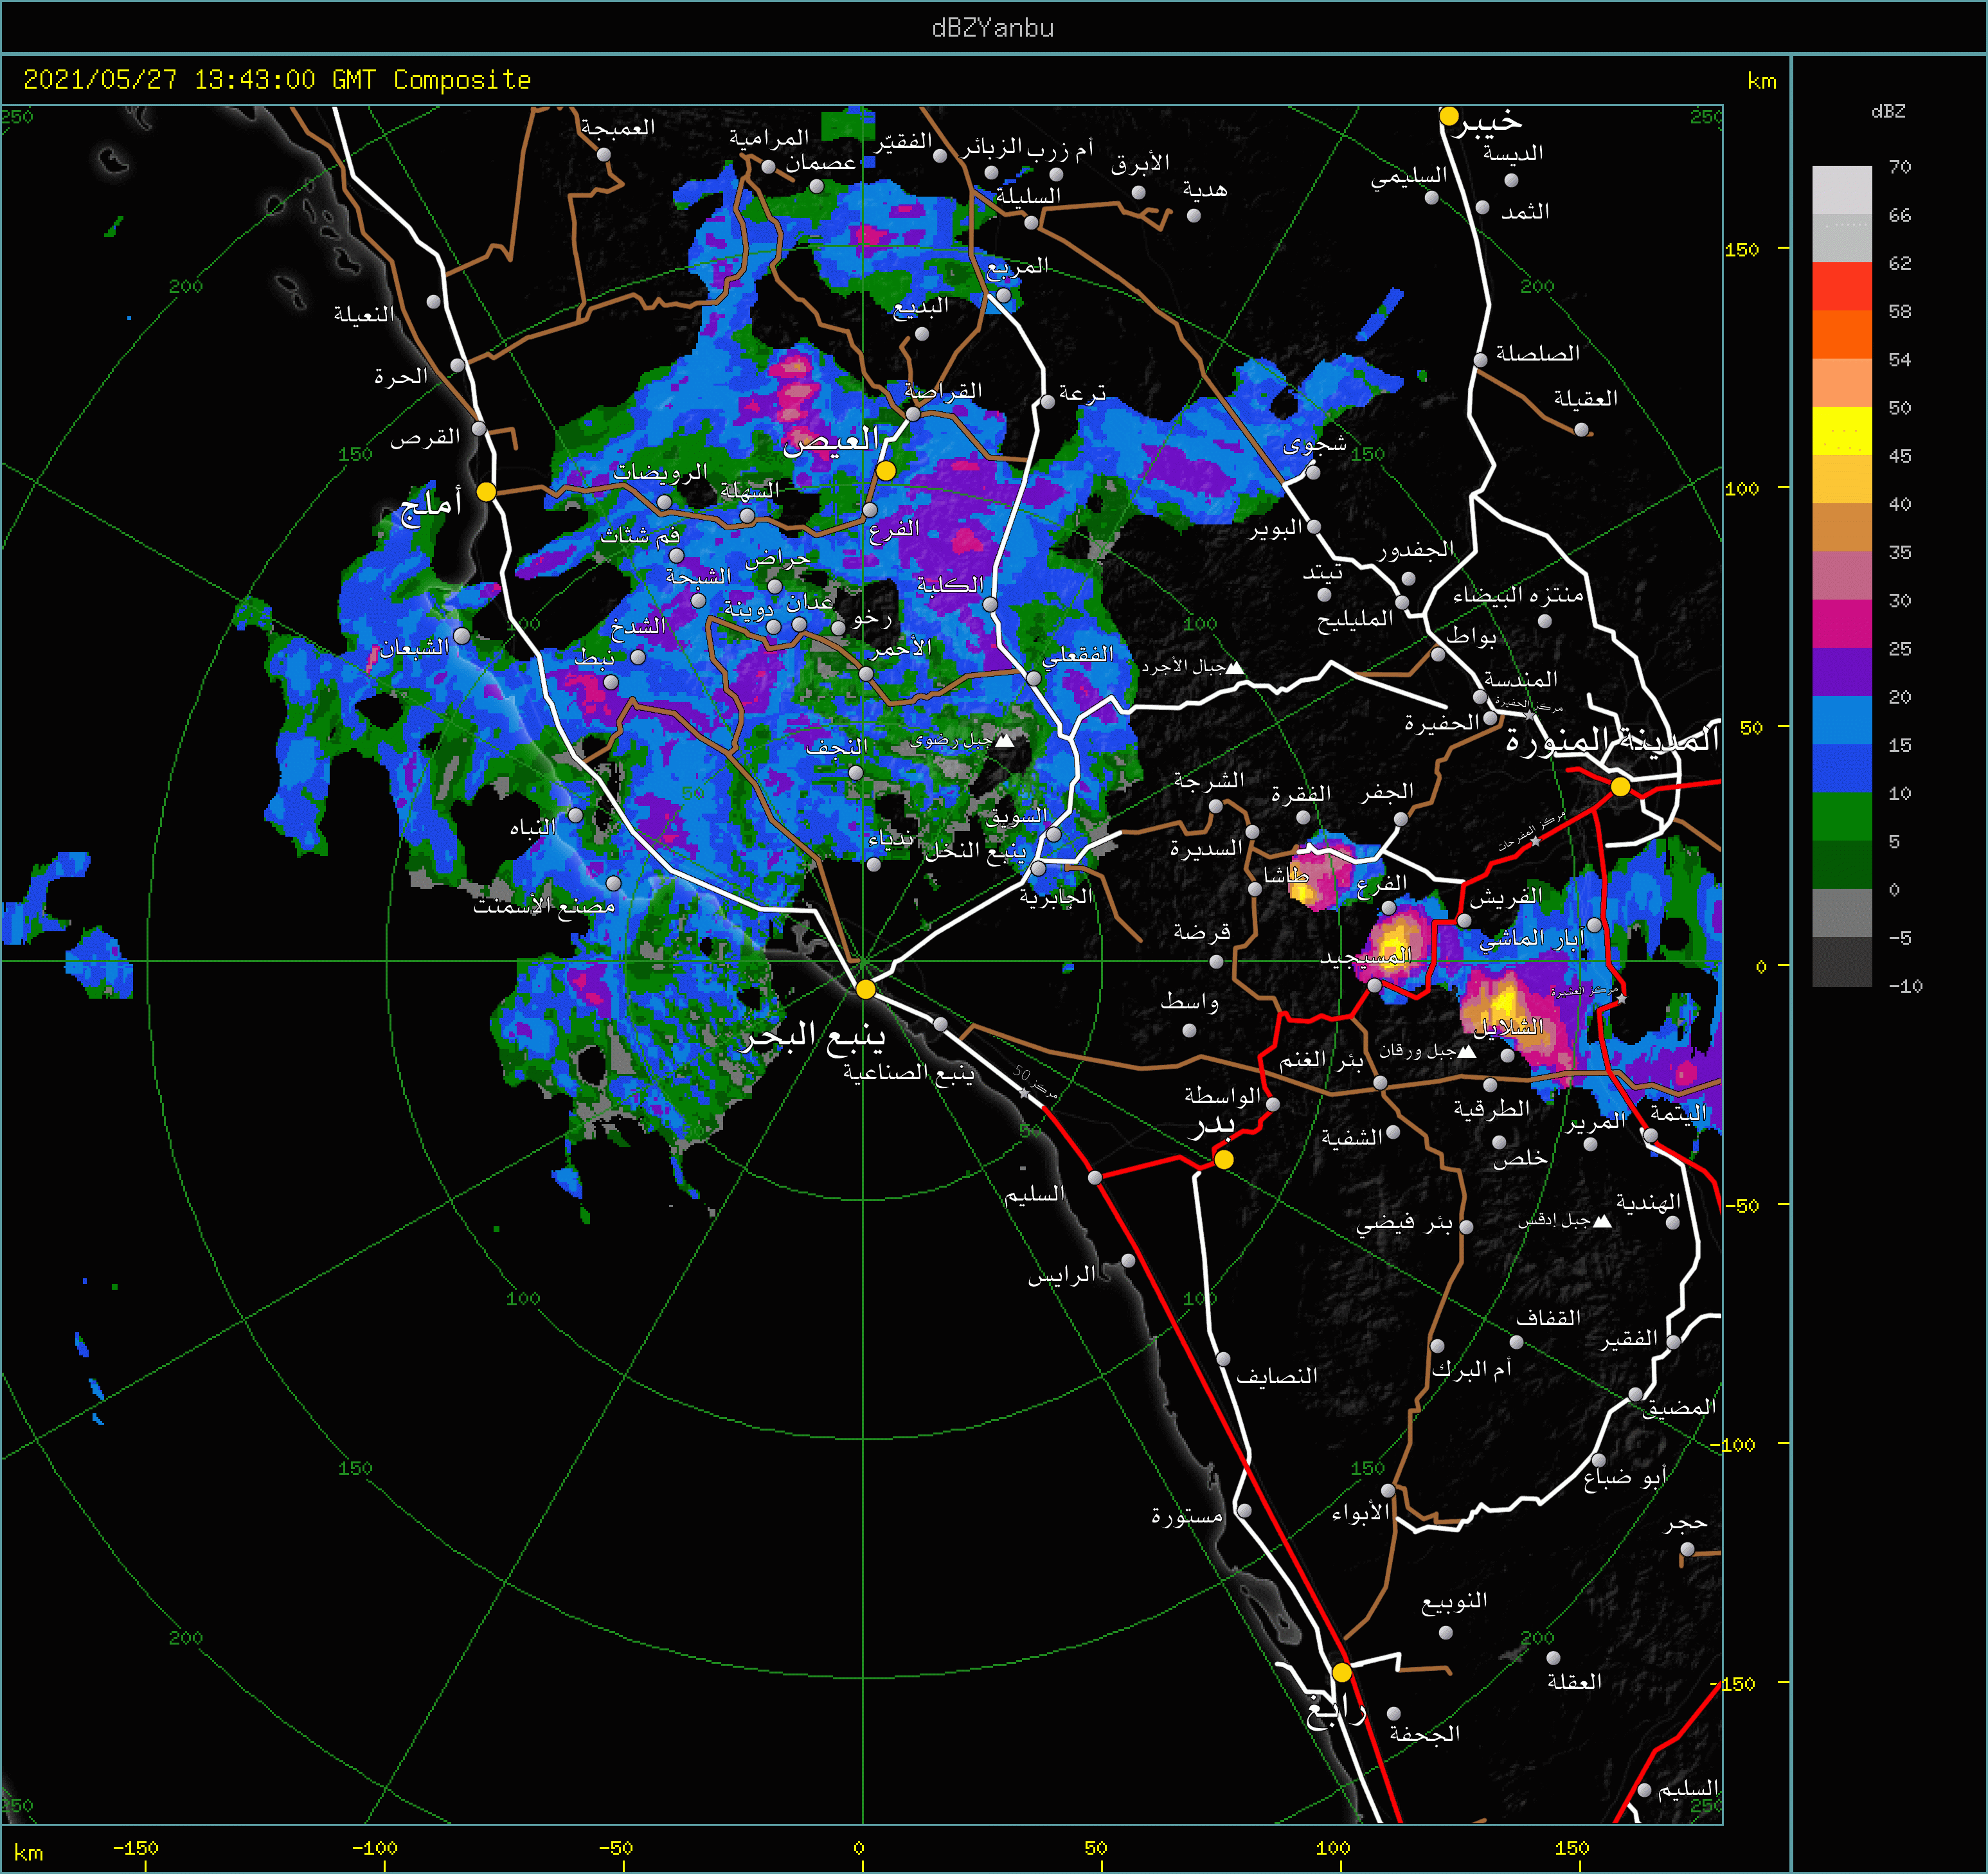The image size is (1988, 1874).
Task: Click the red legend swatch below 62
Action: [1842, 286]
